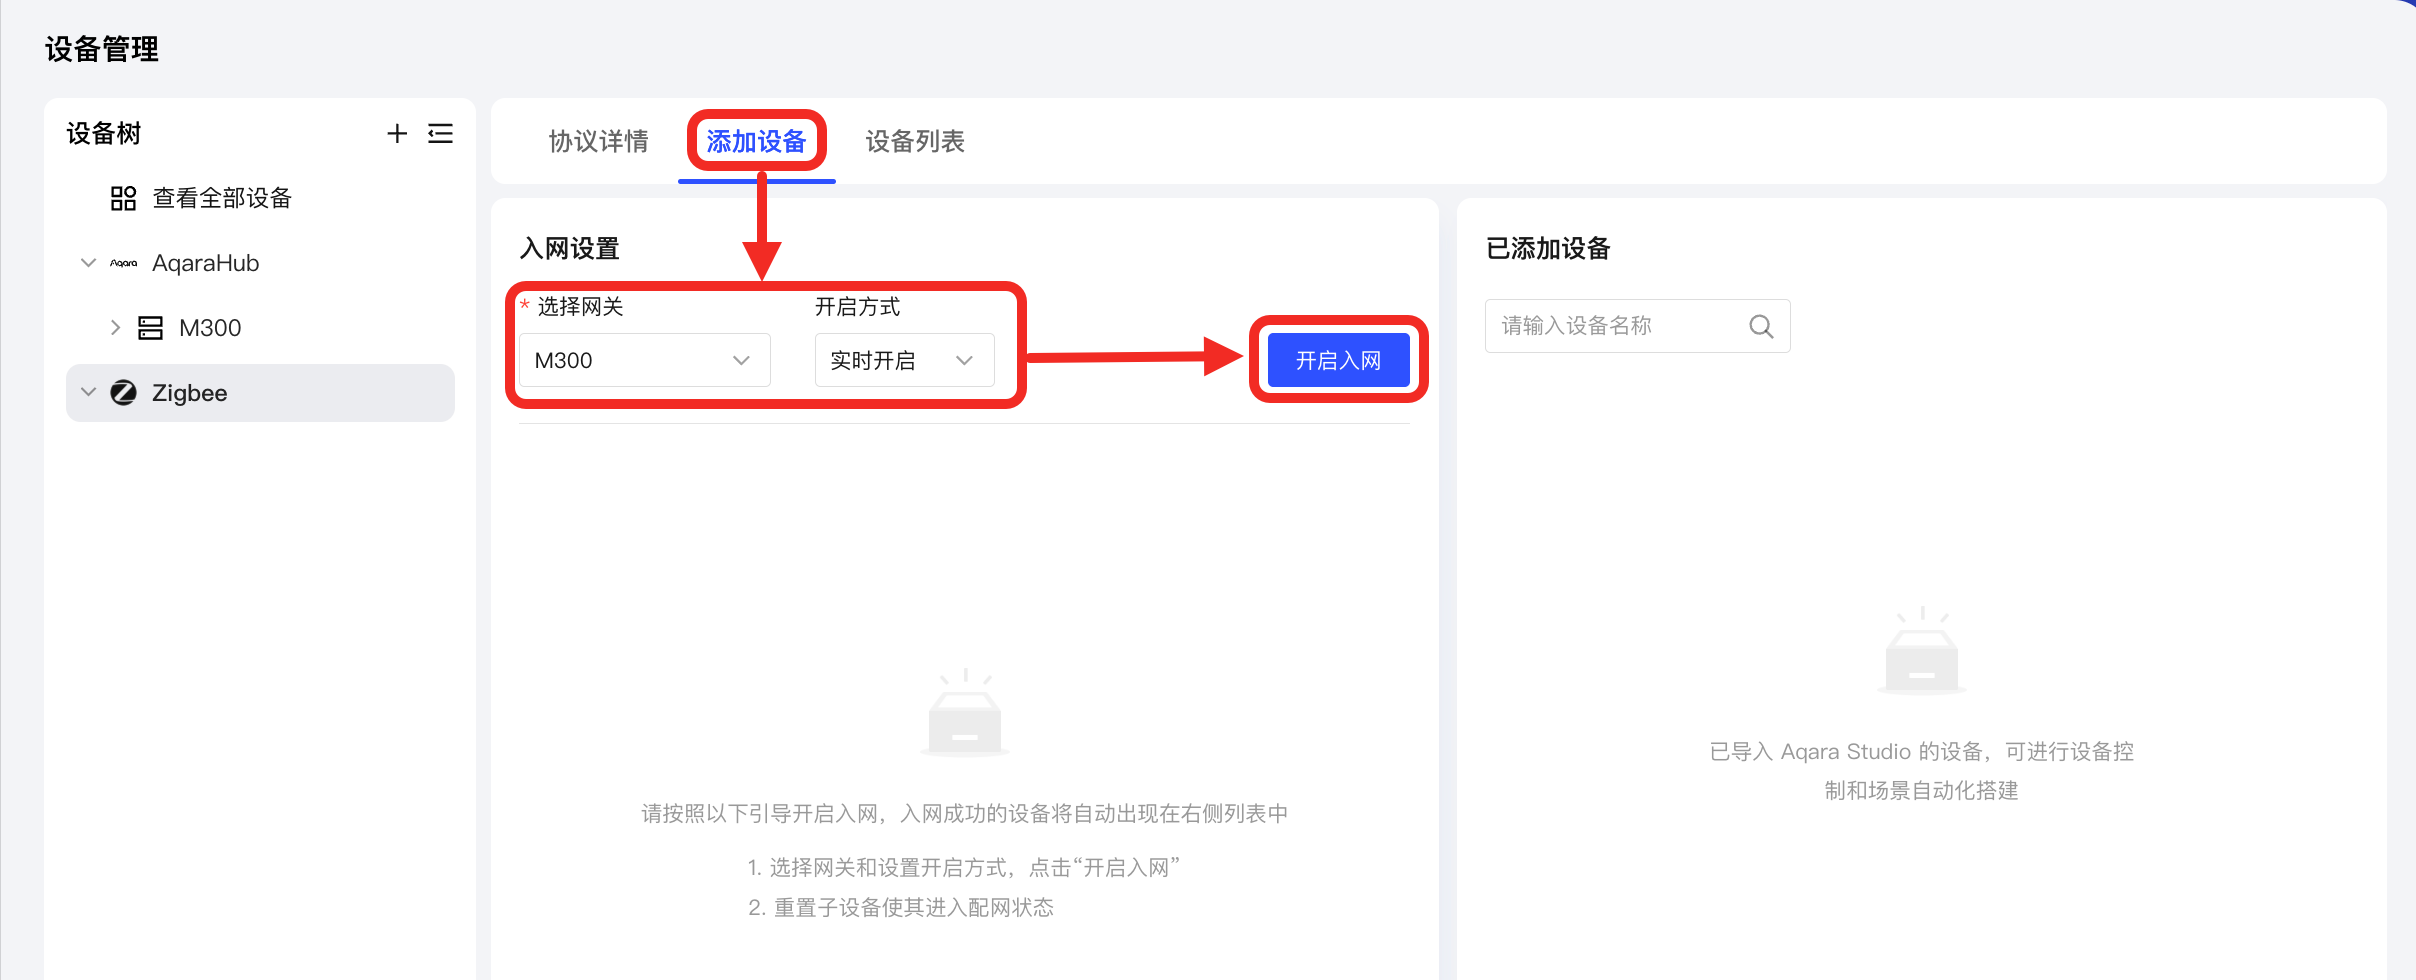
Task: Collapse the AqaraHub tree node
Action: (x=88, y=263)
